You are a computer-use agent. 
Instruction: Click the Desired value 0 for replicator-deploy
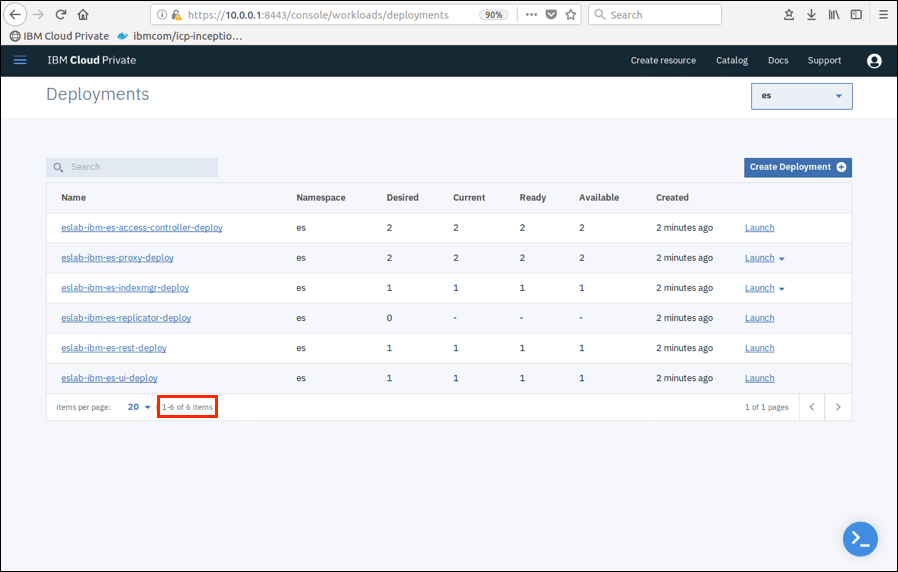coord(389,318)
